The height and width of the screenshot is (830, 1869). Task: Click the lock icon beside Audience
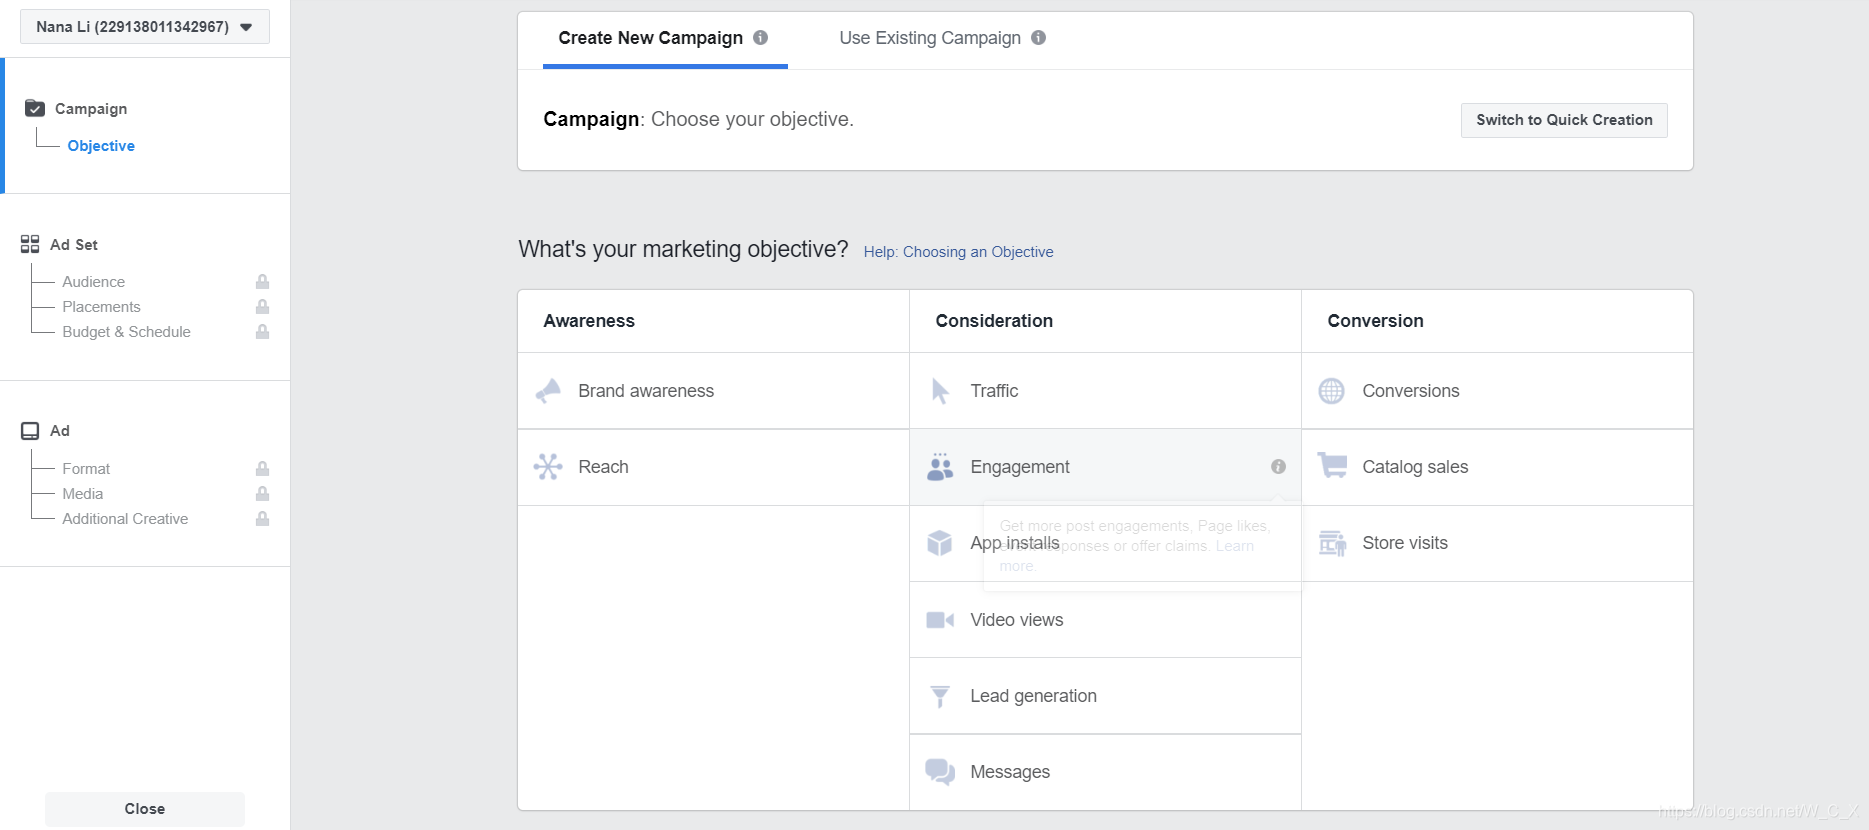point(262,281)
